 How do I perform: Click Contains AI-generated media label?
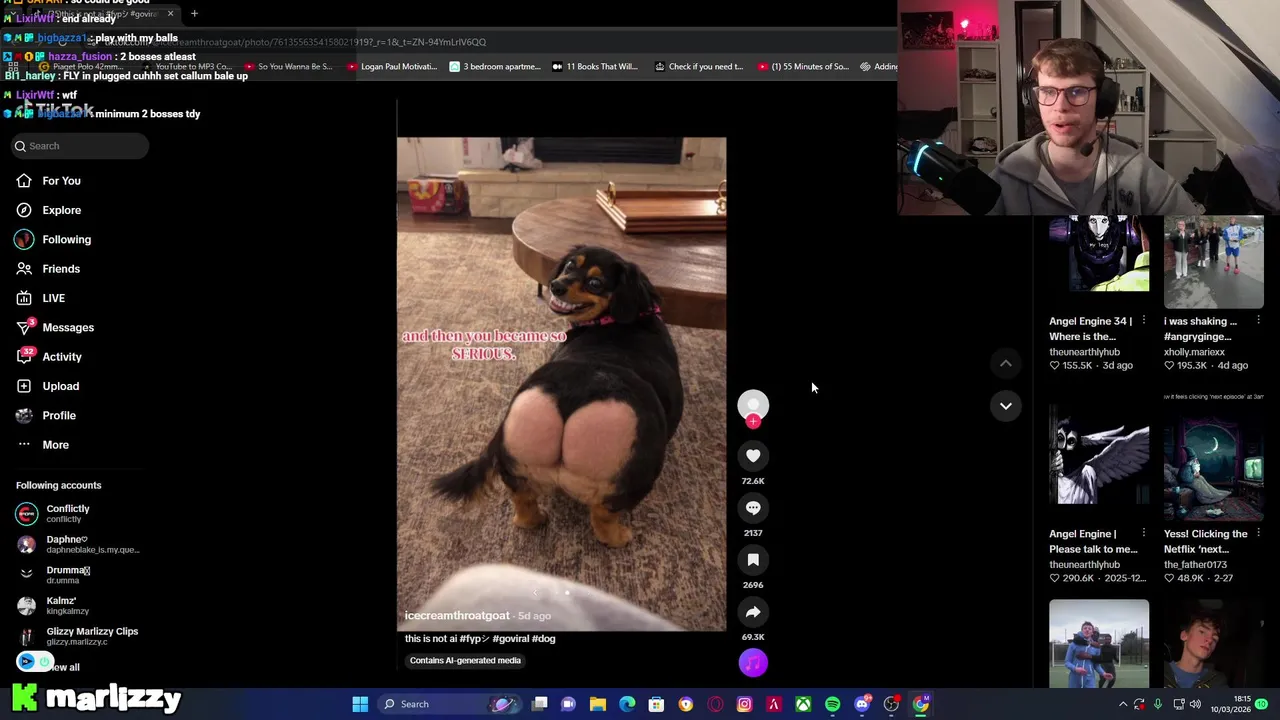pyautogui.click(x=465, y=661)
